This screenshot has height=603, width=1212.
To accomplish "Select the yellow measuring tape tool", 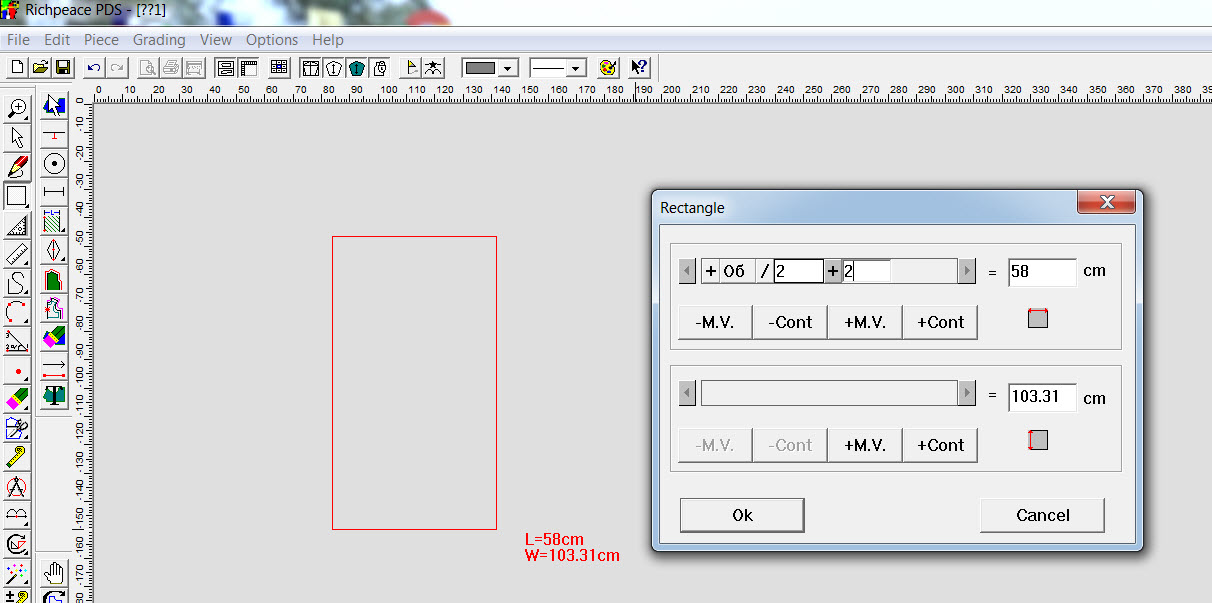I will [x=17, y=458].
